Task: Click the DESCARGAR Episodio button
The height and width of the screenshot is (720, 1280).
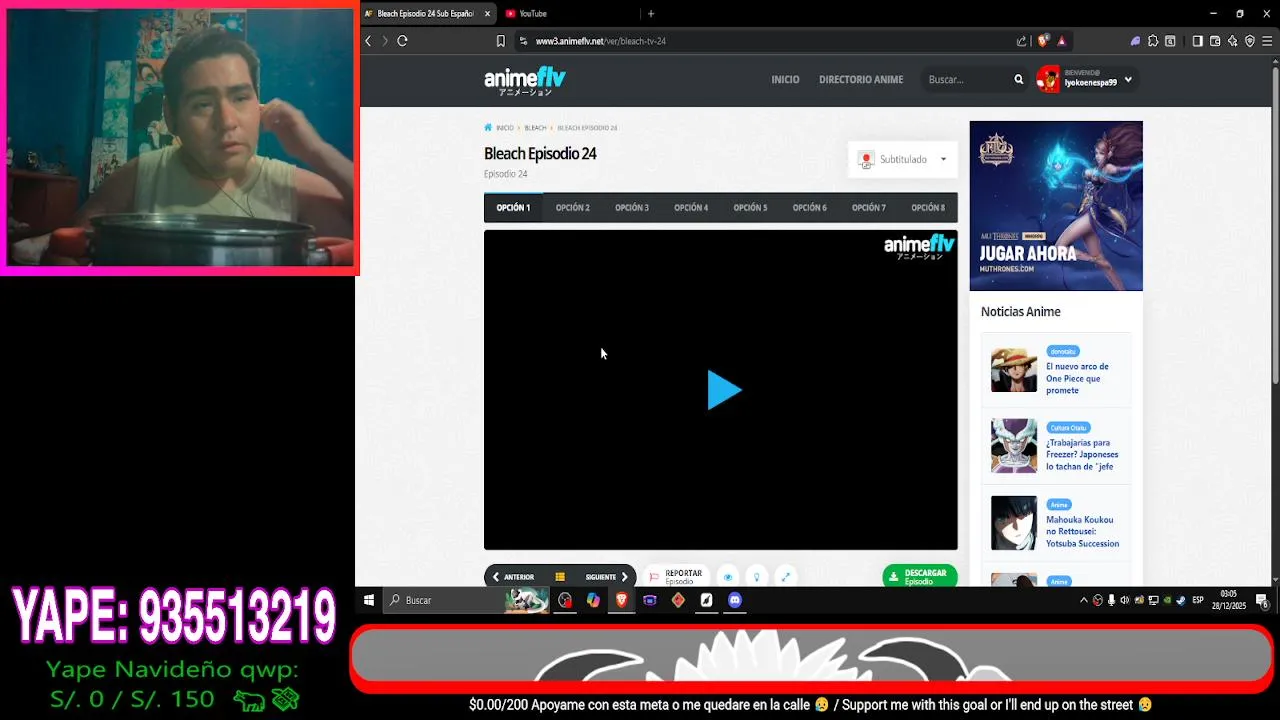Action: 919,577
